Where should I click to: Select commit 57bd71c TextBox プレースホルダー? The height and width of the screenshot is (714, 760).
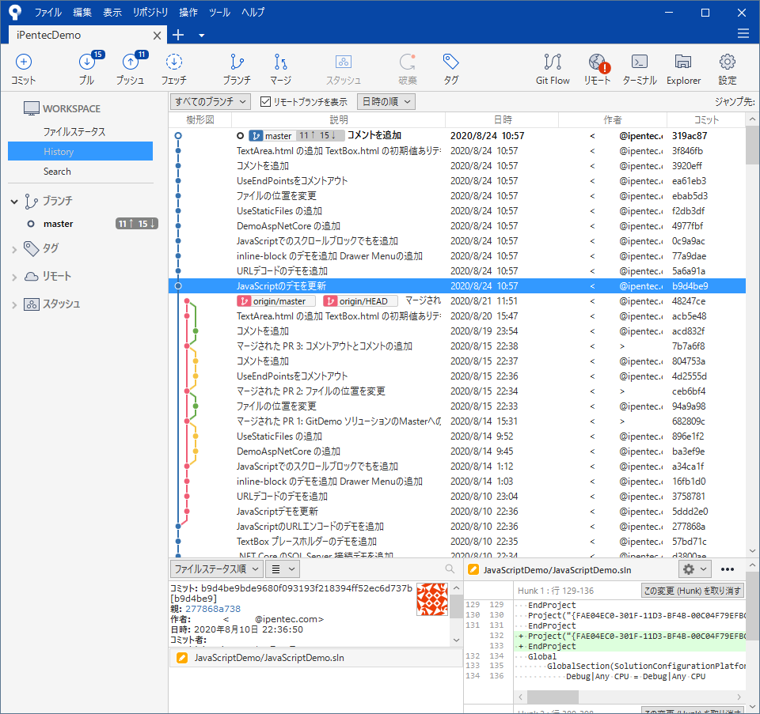click(457, 541)
